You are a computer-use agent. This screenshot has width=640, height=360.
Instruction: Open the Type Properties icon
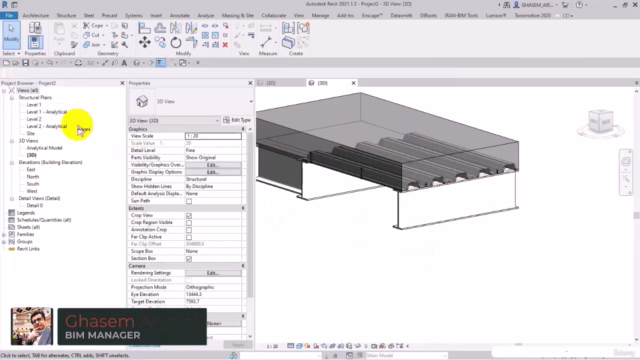[x=35, y=28]
